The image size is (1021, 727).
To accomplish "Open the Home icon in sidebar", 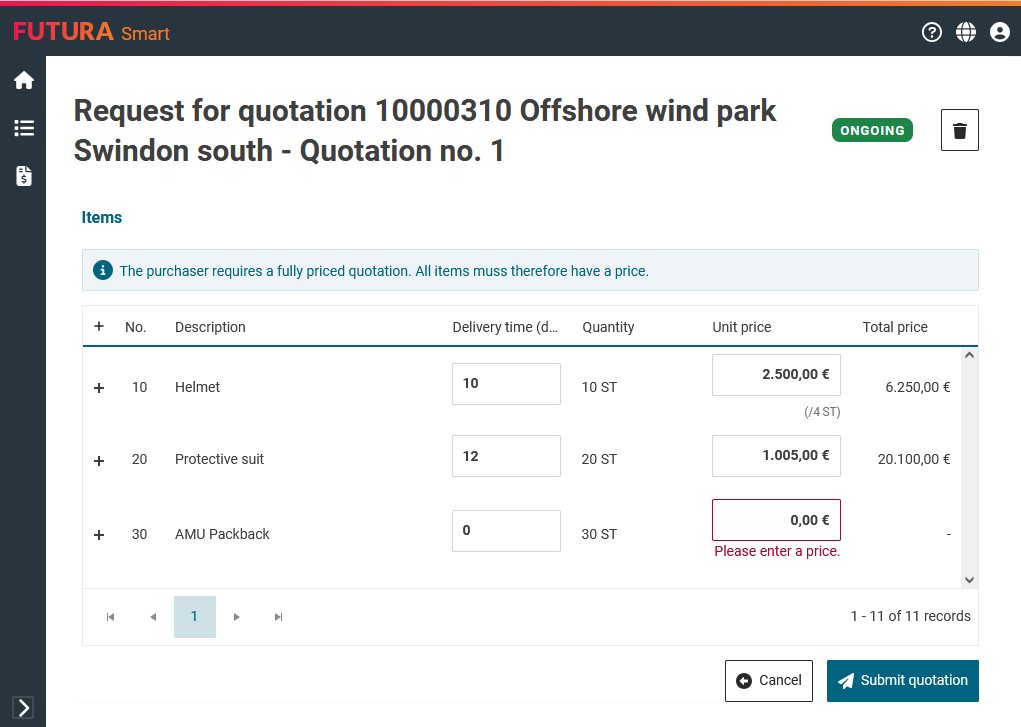I will click(23, 81).
